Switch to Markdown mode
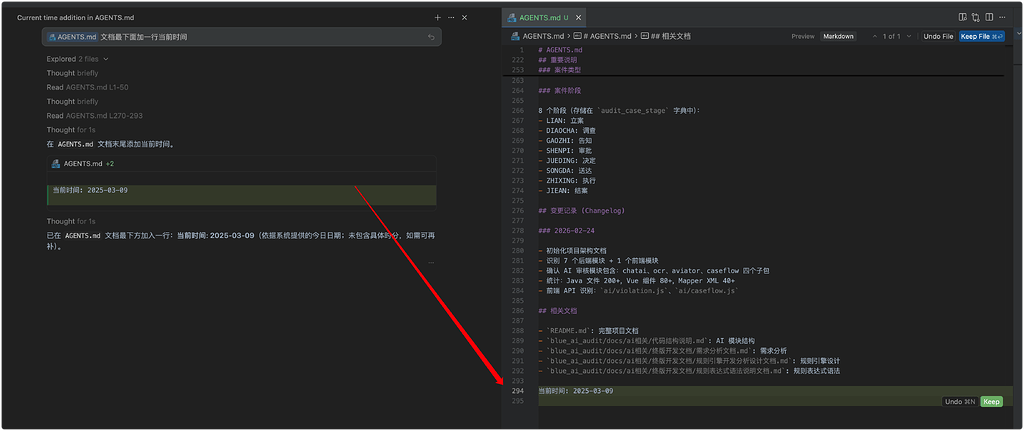This screenshot has width=1024, height=430. (839, 37)
